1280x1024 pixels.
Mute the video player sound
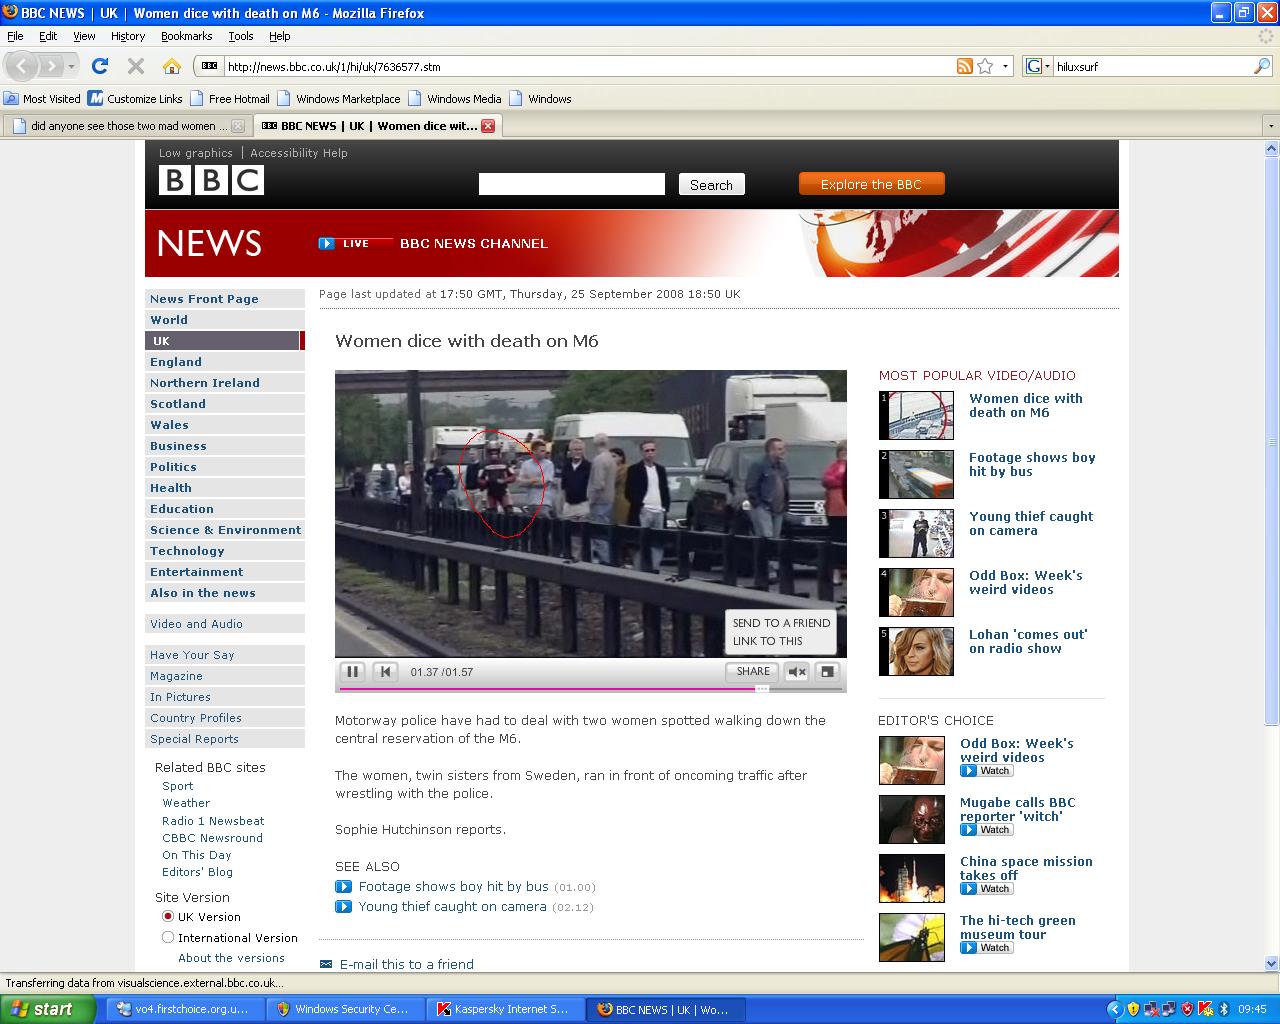click(796, 672)
